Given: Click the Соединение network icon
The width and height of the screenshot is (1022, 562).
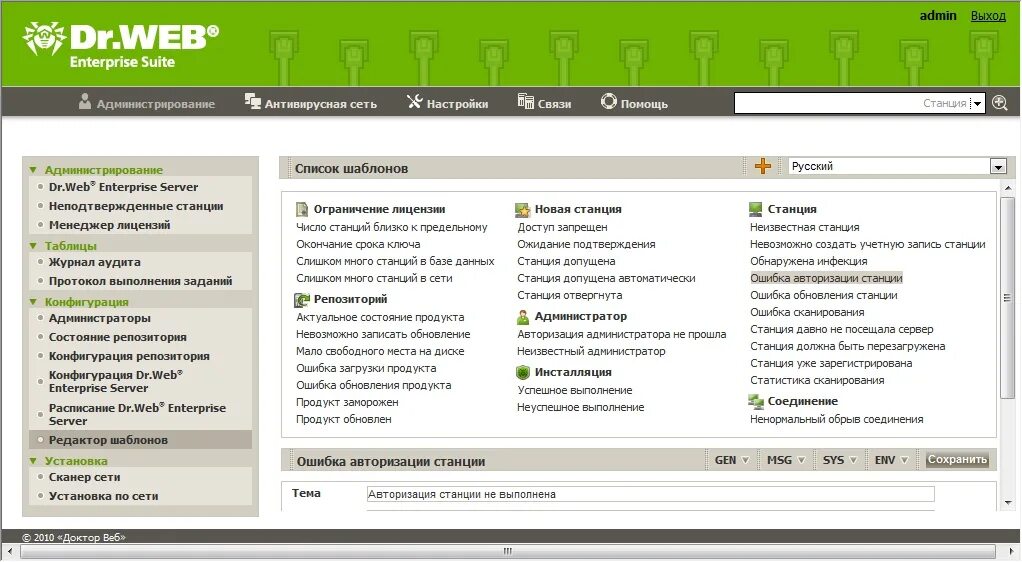Looking at the screenshot, I should coord(756,401).
